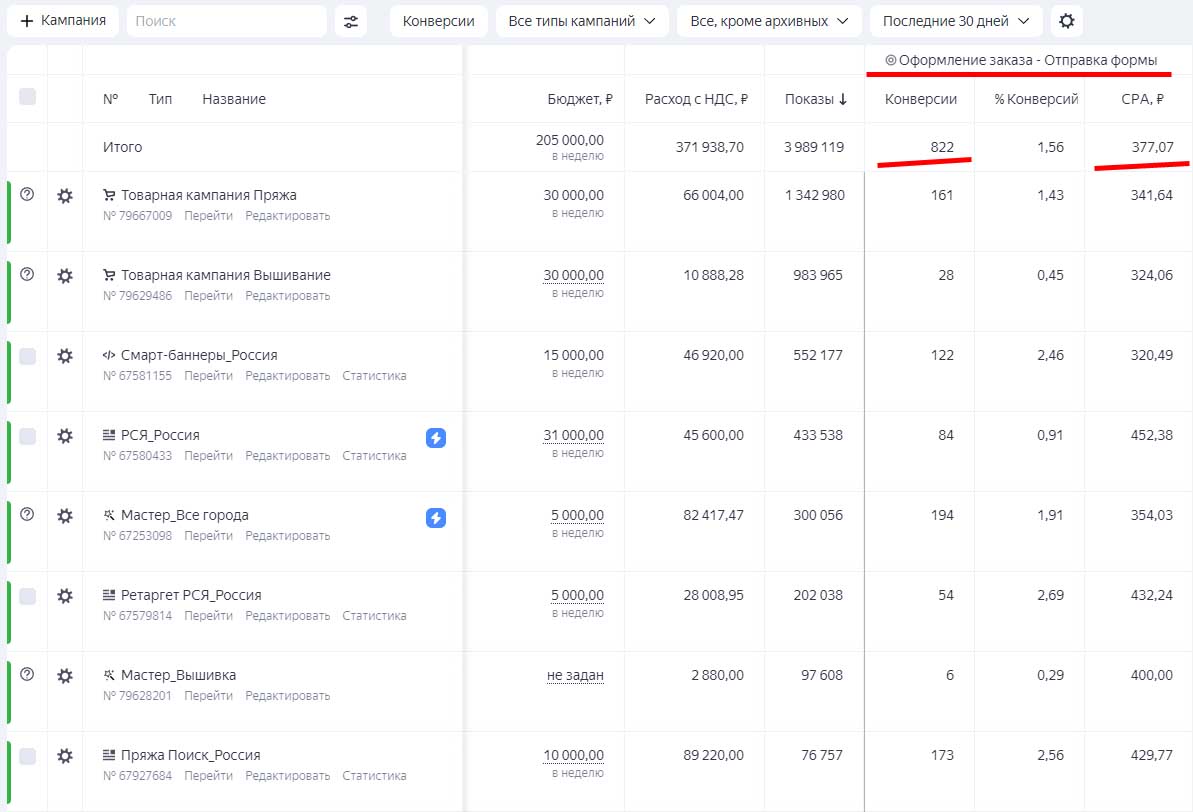1193x812 pixels.
Task: Click question mark status on Мастер_Вышивка row
Action: click(x=27, y=675)
